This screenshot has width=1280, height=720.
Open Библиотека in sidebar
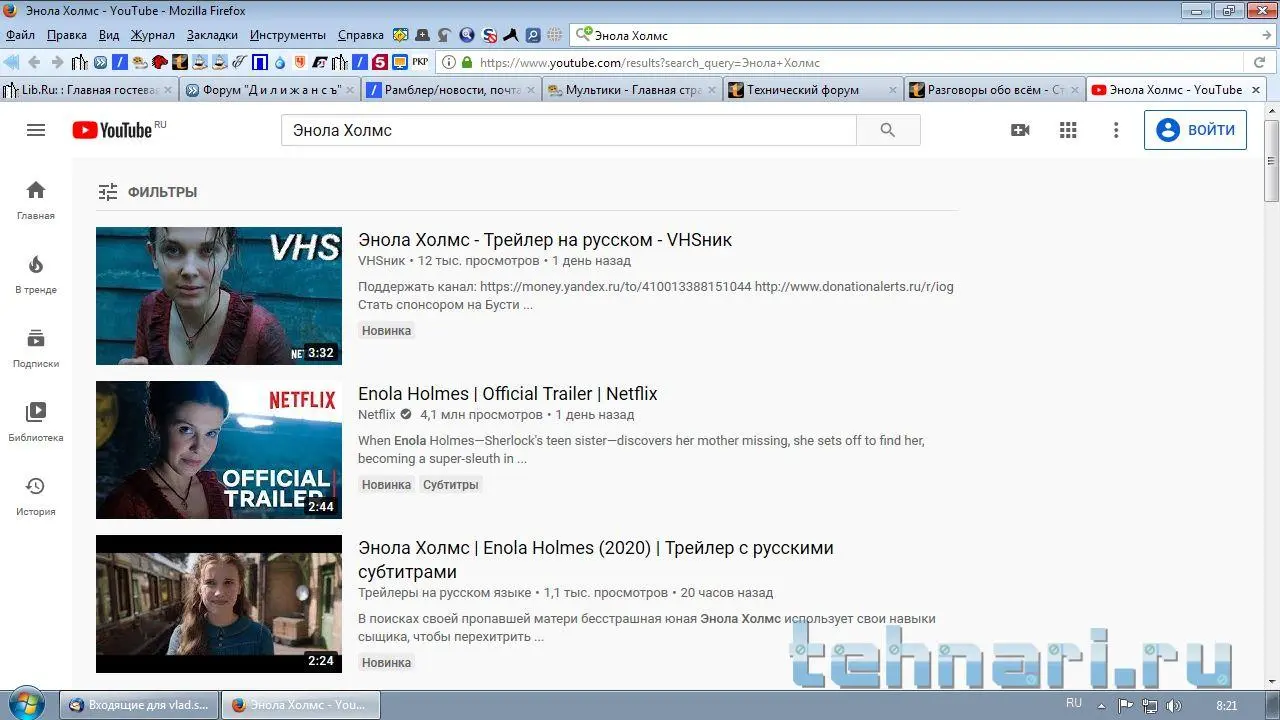(36, 422)
